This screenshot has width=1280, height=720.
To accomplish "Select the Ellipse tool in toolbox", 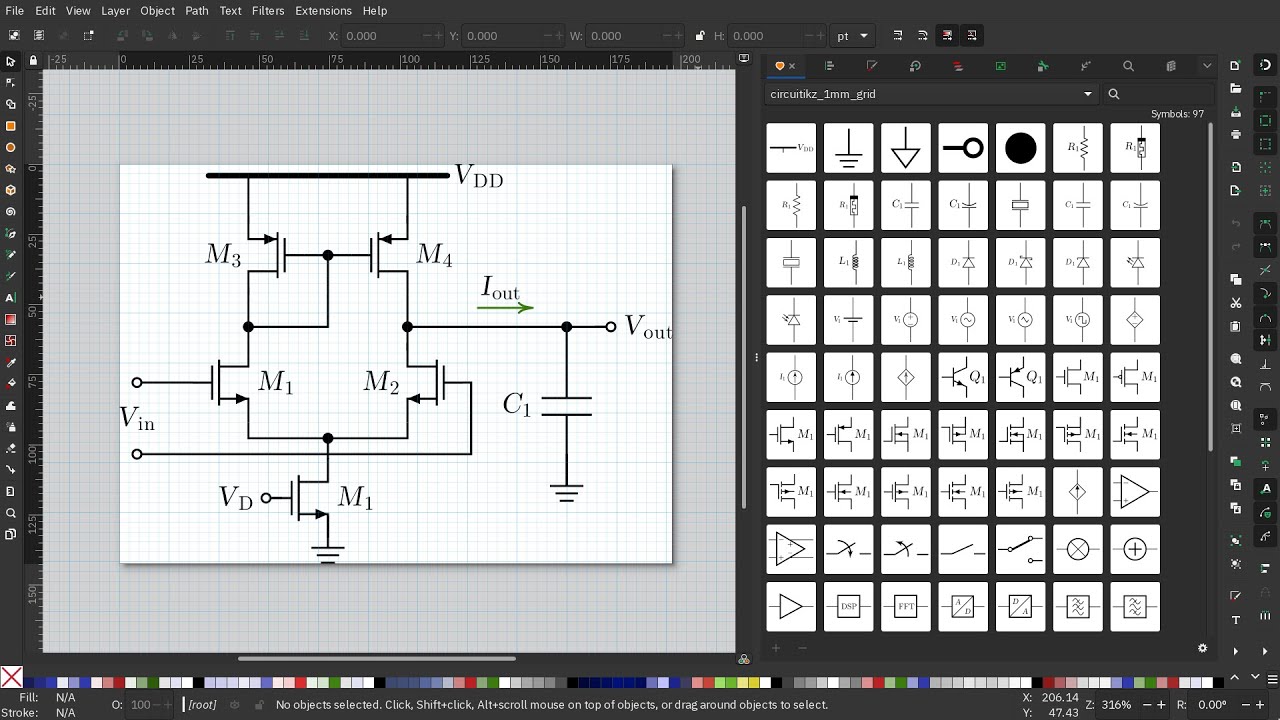I will (x=11, y=147).
